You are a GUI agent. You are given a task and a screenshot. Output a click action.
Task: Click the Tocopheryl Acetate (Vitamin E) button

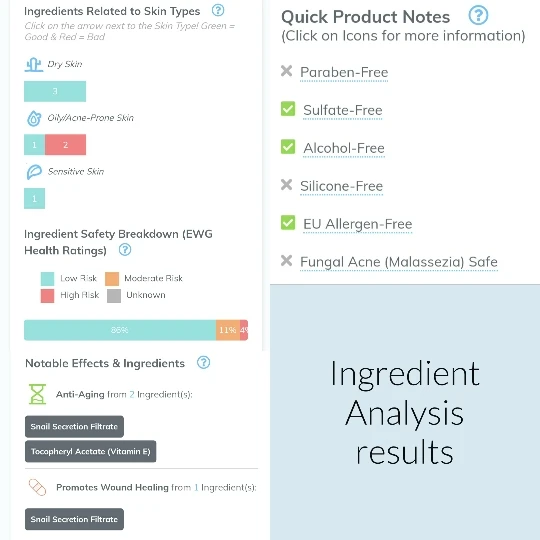pos(91,451)
